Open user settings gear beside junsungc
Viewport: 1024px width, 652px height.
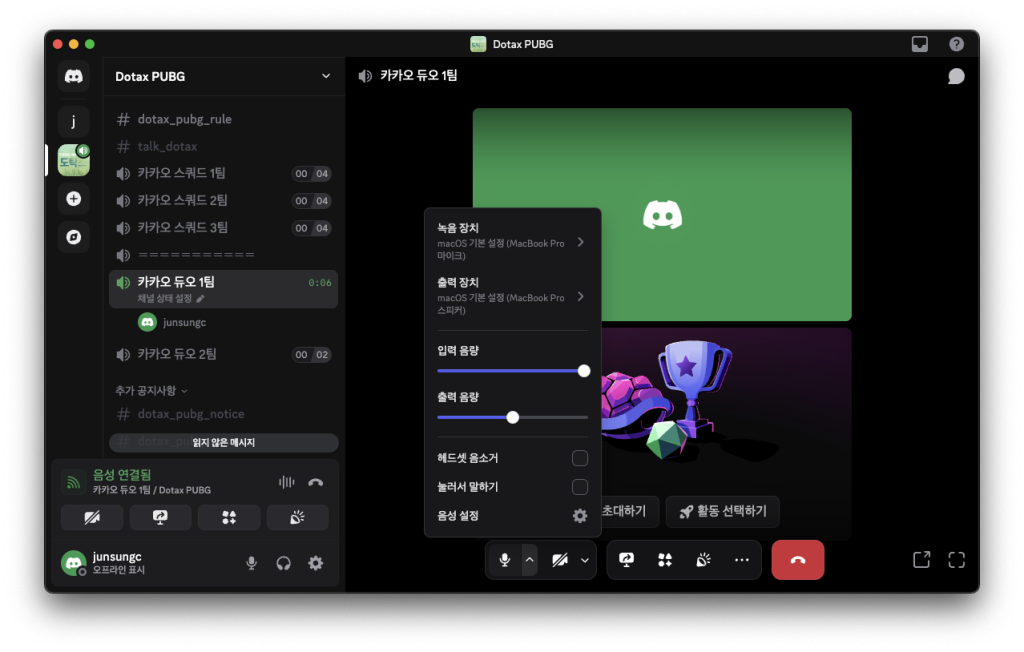click(x=315, y=563)
